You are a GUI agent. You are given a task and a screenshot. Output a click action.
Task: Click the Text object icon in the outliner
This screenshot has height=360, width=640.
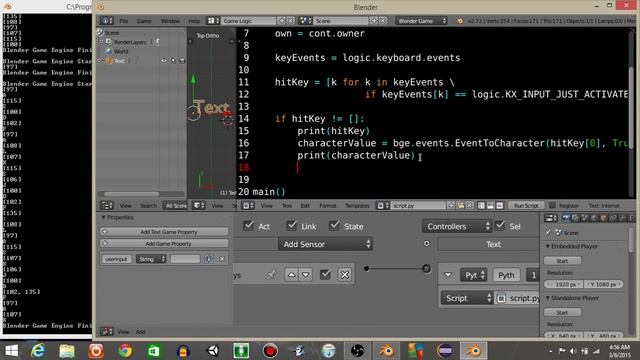[109, 60]
